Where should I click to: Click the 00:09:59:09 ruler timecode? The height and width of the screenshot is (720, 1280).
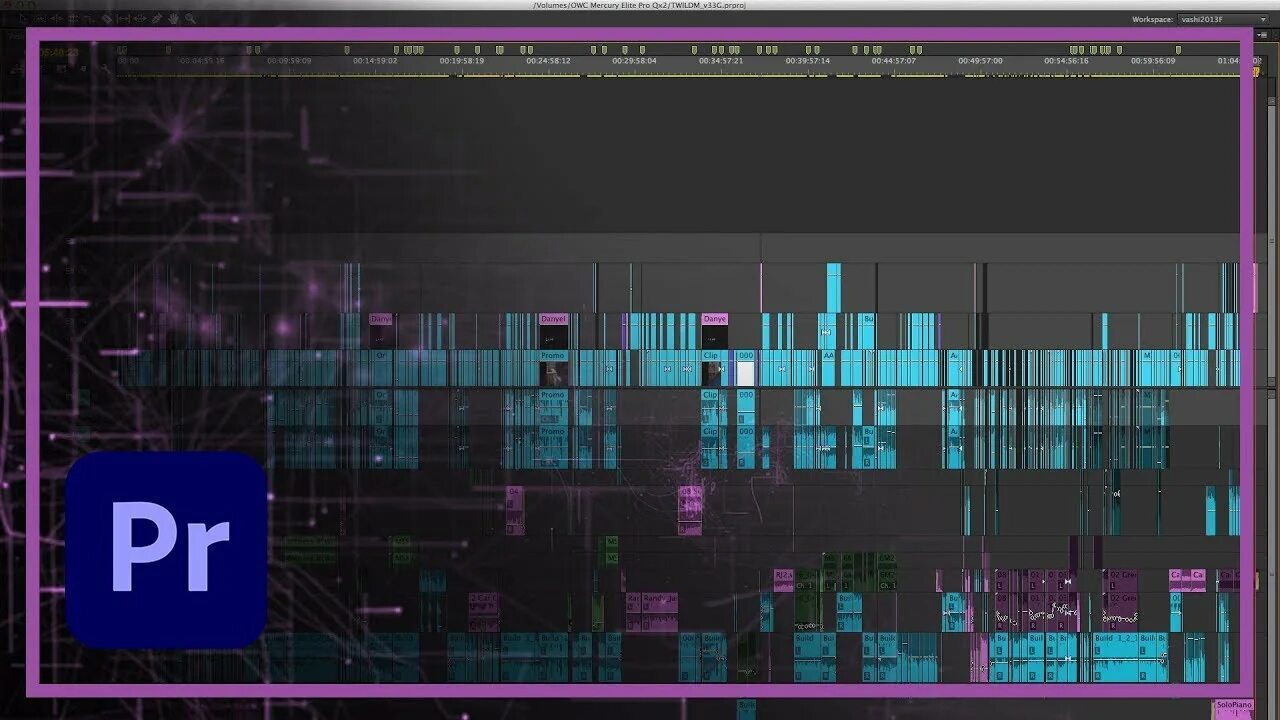coord(289,60)
